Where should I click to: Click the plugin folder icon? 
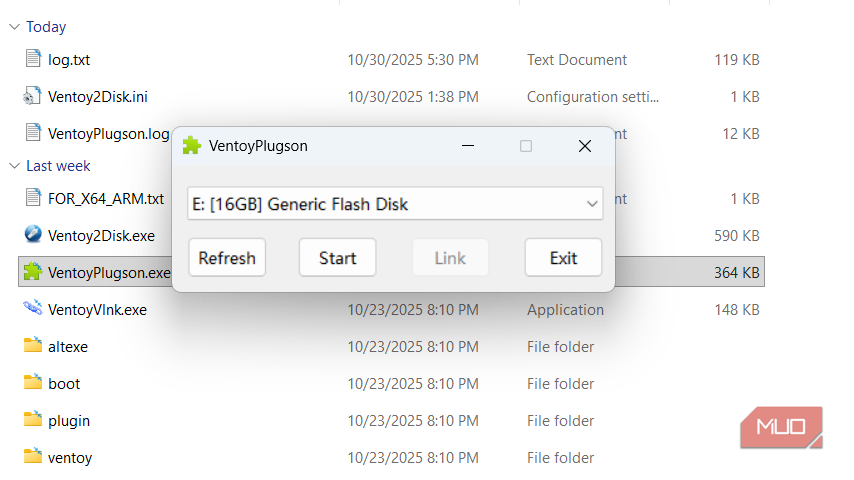tap(33, 419)
